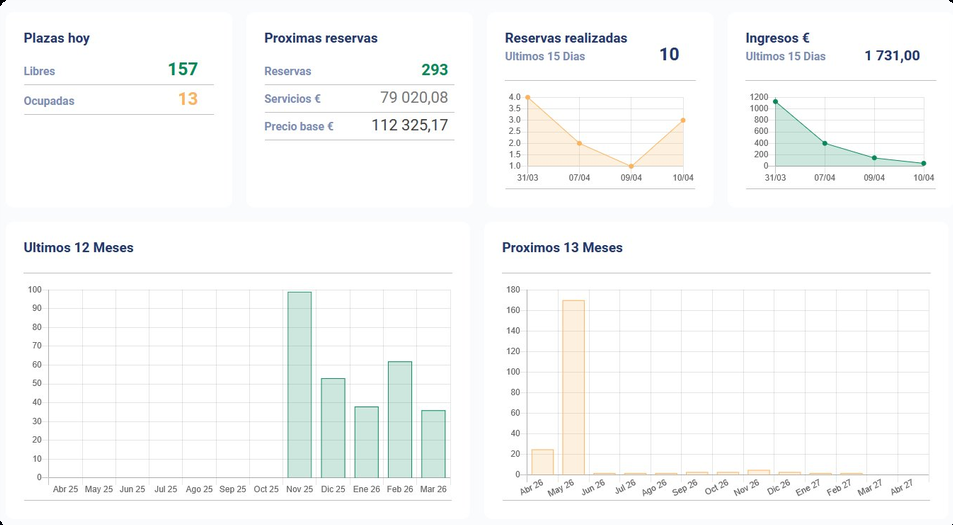Select the Precio base € amount 112 325,17
Screen dimensions: 953x525
(409, 126)
